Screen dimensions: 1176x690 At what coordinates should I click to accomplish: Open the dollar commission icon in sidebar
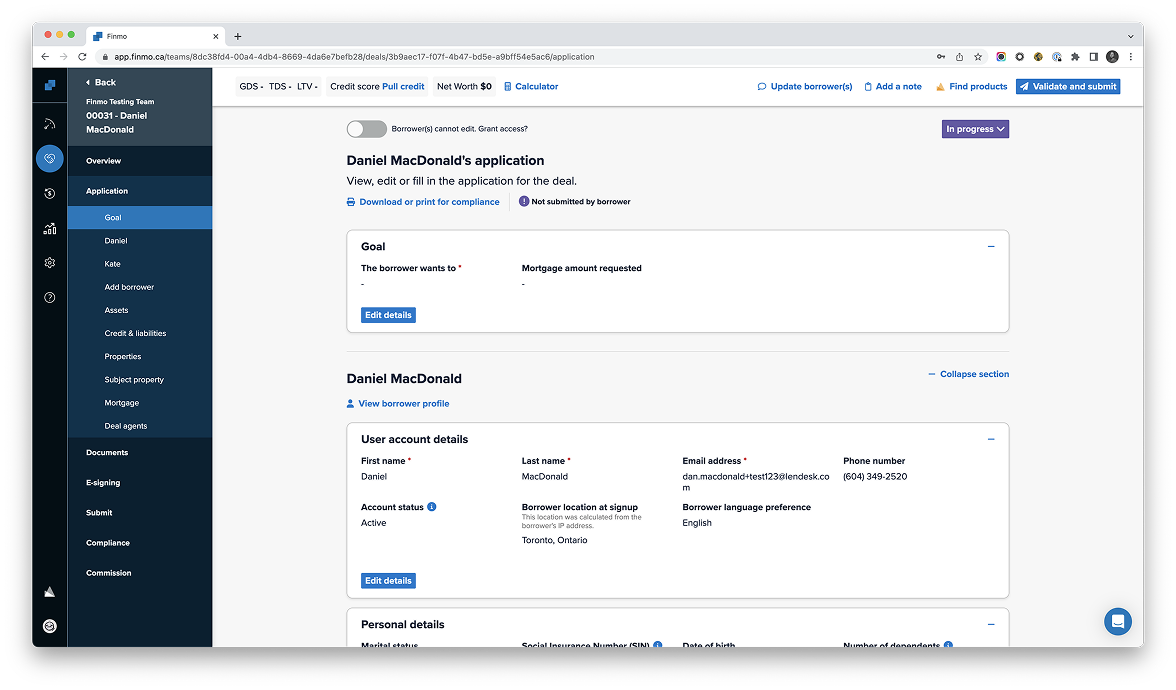(x=50, y=194)
